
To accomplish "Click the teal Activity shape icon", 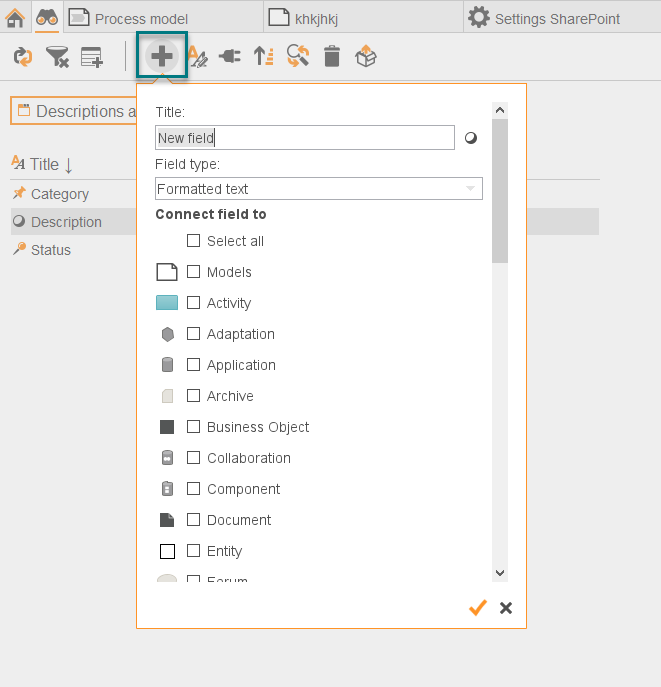I will point(167,303).
